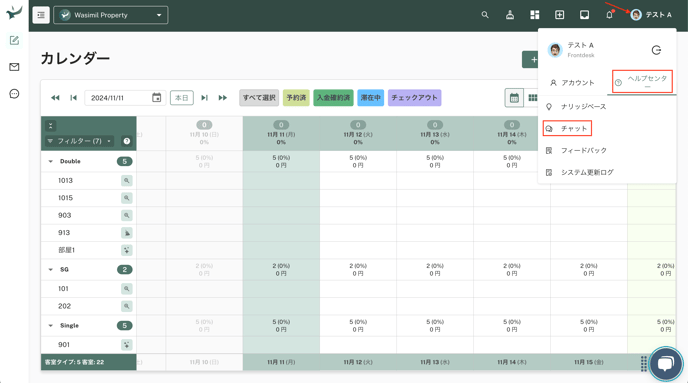688x383 pixels.
Task: Open the date picker calendar icon
Action: [157, 97]
